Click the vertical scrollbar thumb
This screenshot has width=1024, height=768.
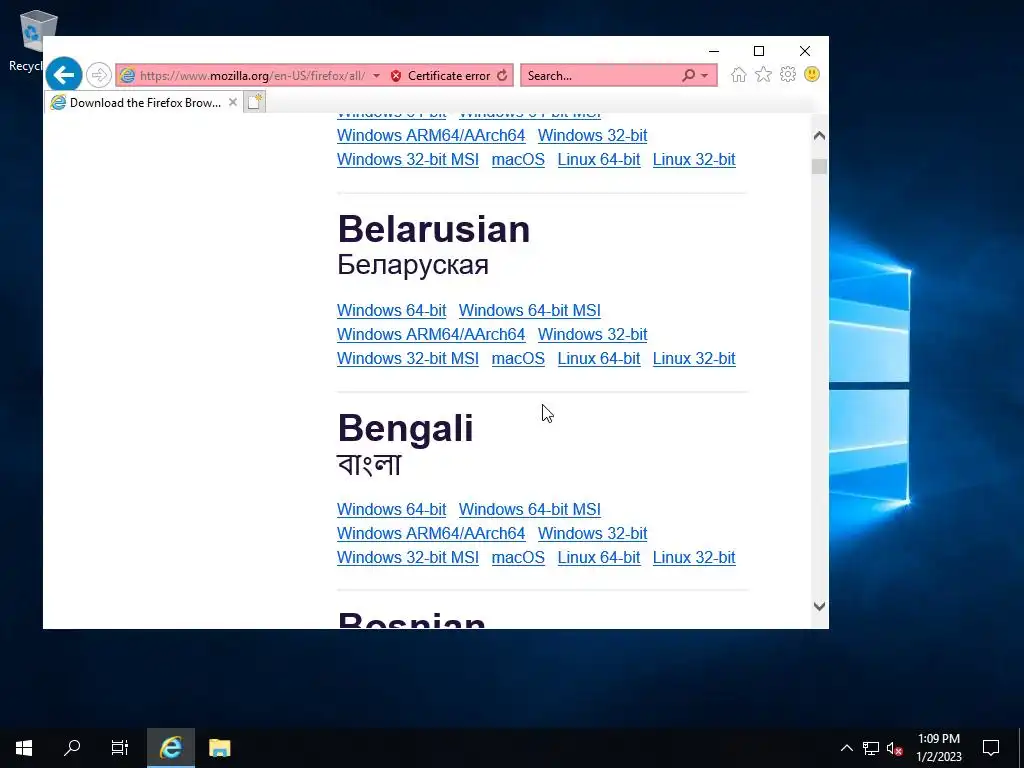pos(819,166)
